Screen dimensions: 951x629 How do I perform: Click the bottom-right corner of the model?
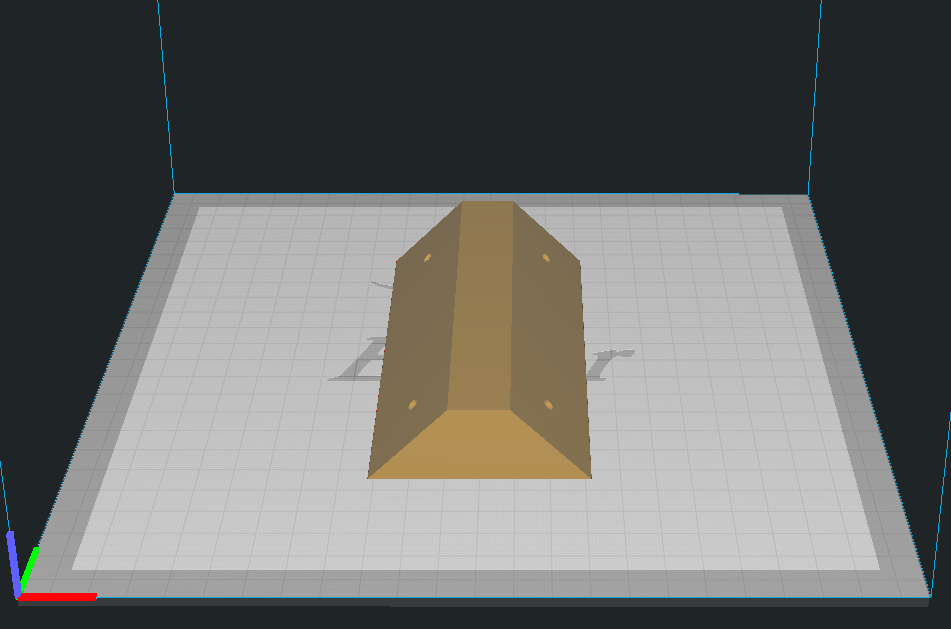pyautogui.click(x=590, y=476)
